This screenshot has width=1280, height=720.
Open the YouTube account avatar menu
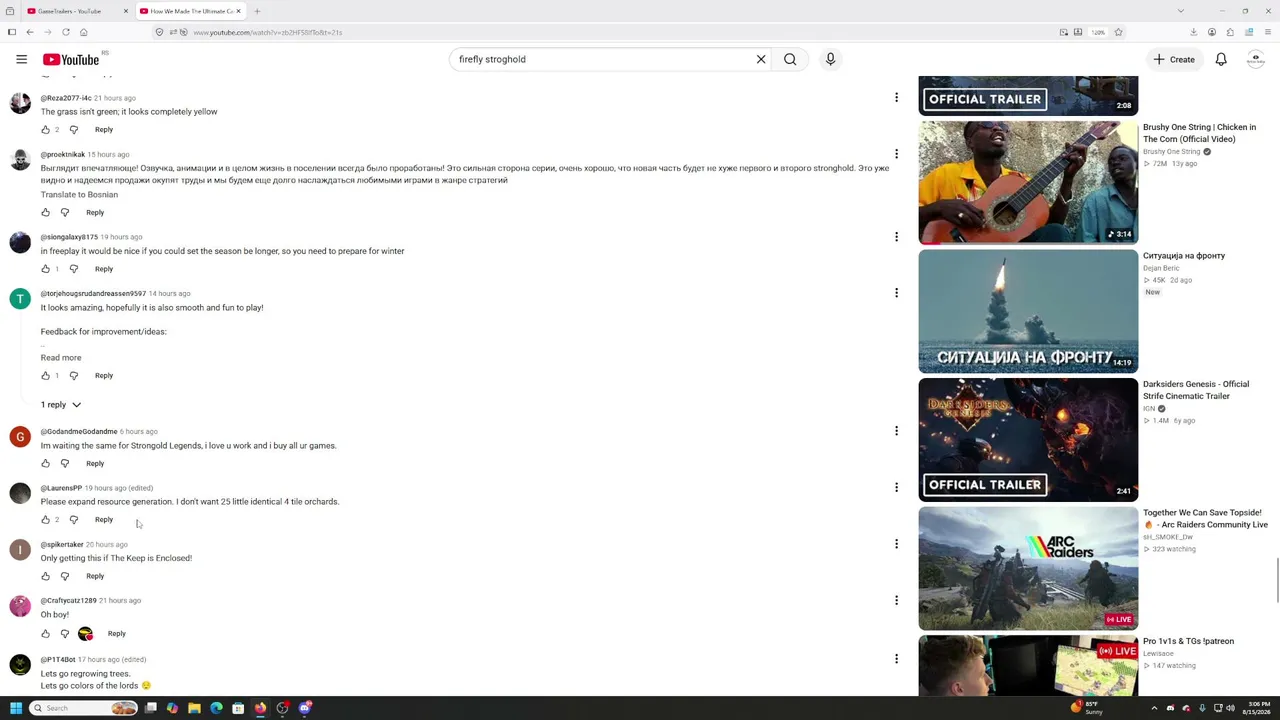click(x=1256, y=59)
